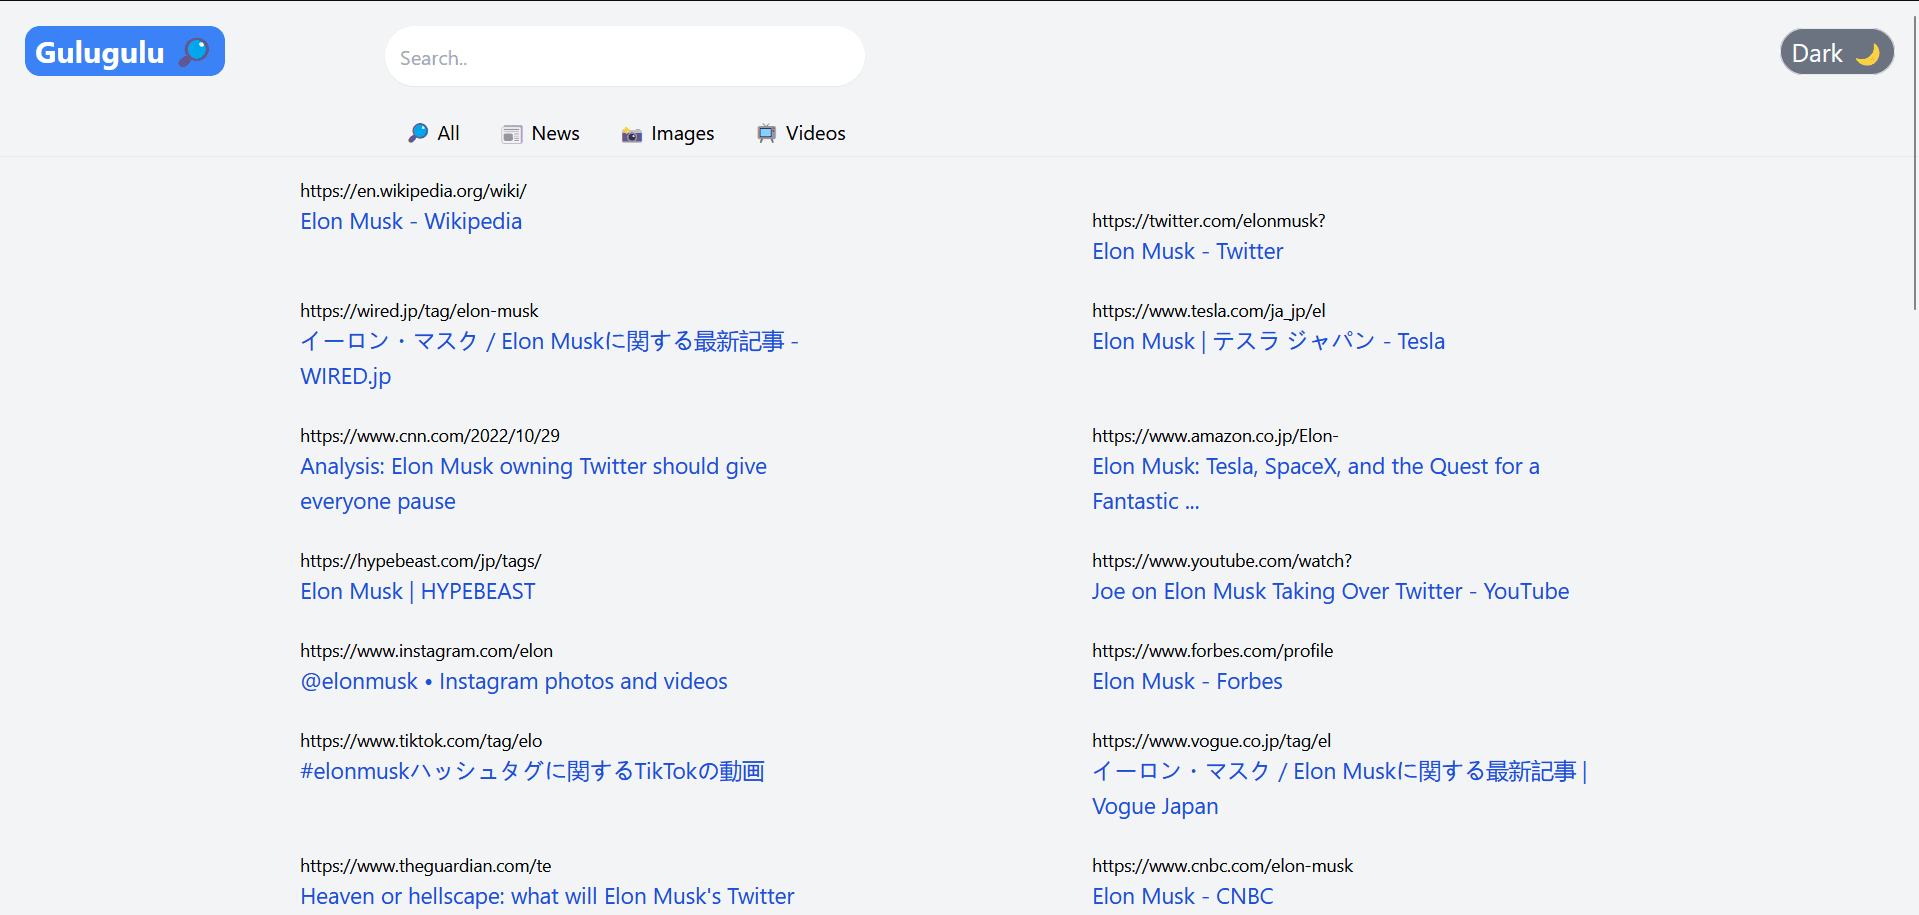Open the Elon Musk - Forbes link
Screen dimensions: 1919x915
tap(1187, 681)
